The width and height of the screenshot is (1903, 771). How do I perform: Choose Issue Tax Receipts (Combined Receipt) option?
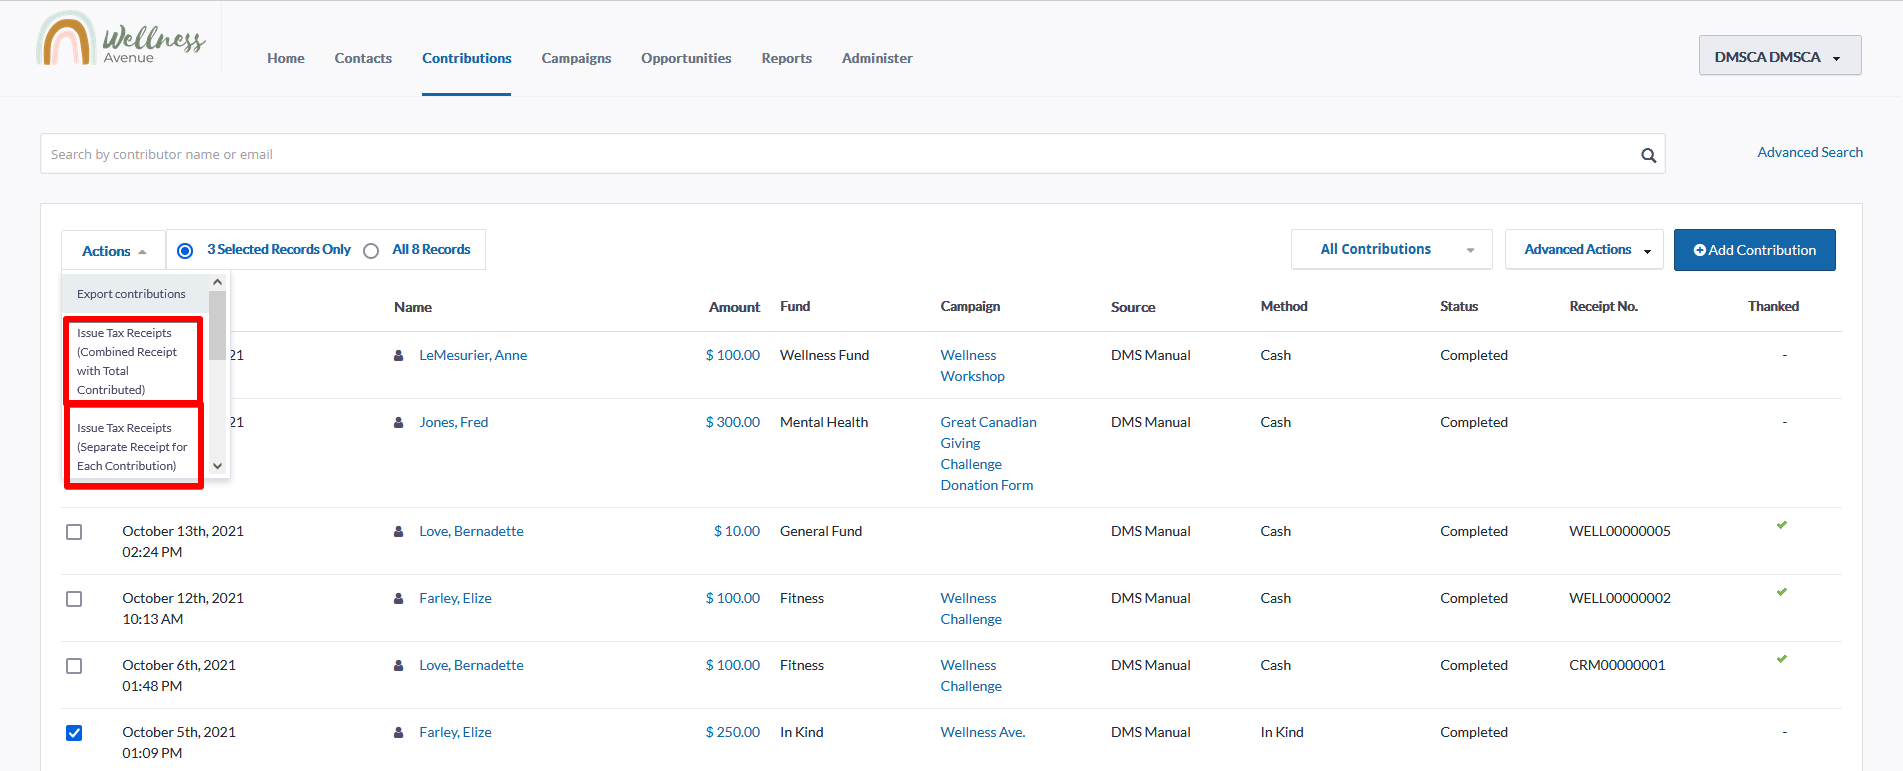134,361
